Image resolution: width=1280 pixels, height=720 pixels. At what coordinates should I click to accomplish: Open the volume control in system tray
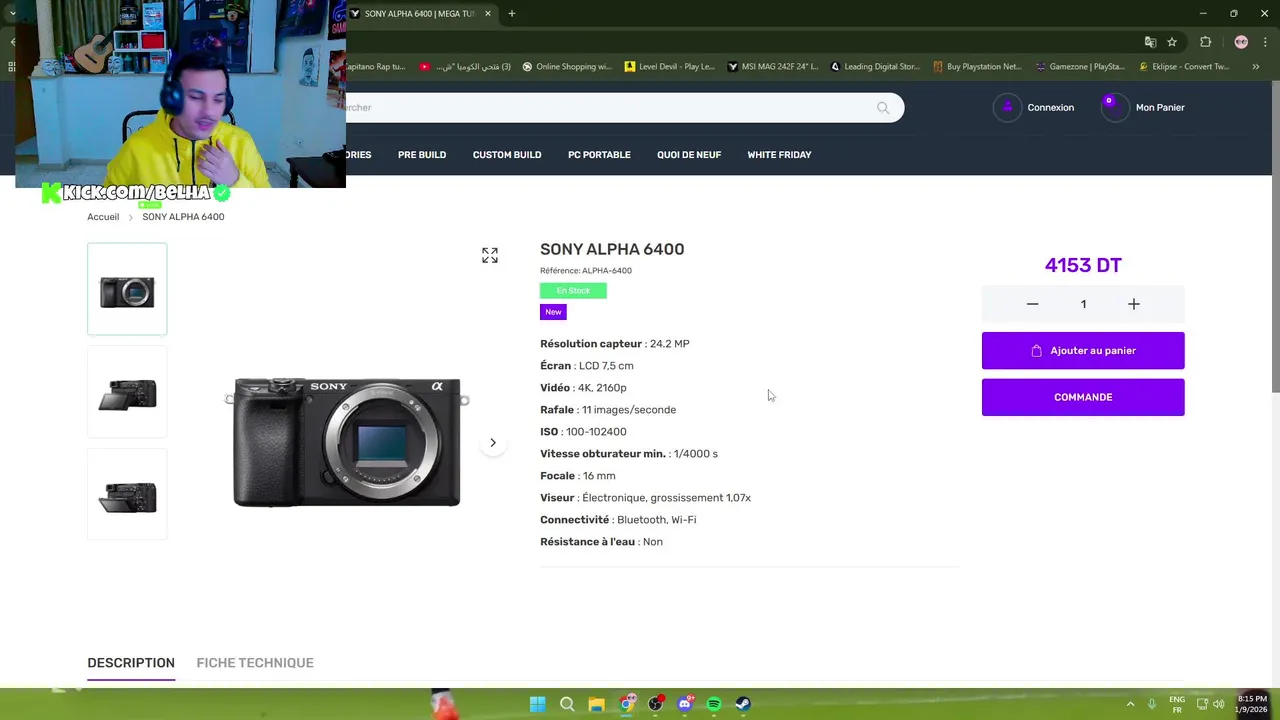(1220, 704)
